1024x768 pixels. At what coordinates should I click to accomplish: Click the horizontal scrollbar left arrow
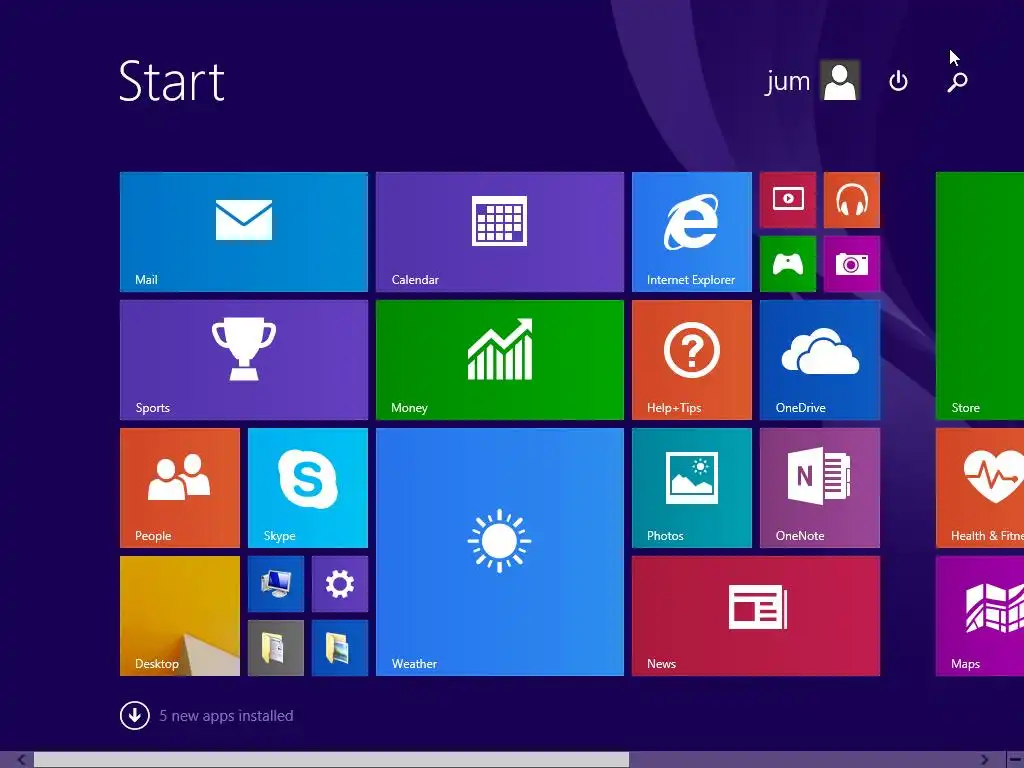pos(20,760)
